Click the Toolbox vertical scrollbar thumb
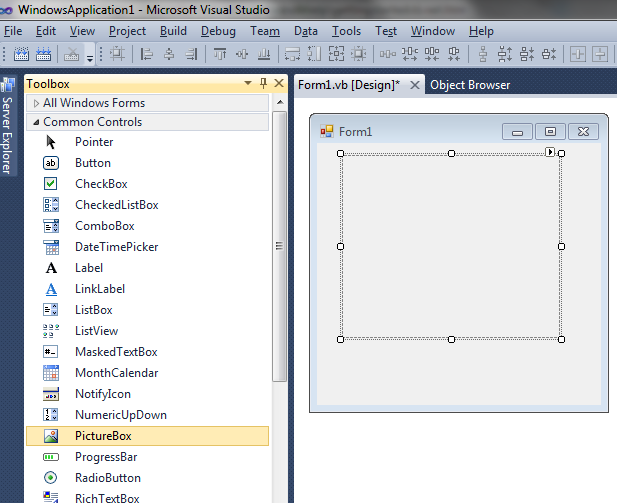The width and height of the screenshot is (617, 503). [280, 250]
